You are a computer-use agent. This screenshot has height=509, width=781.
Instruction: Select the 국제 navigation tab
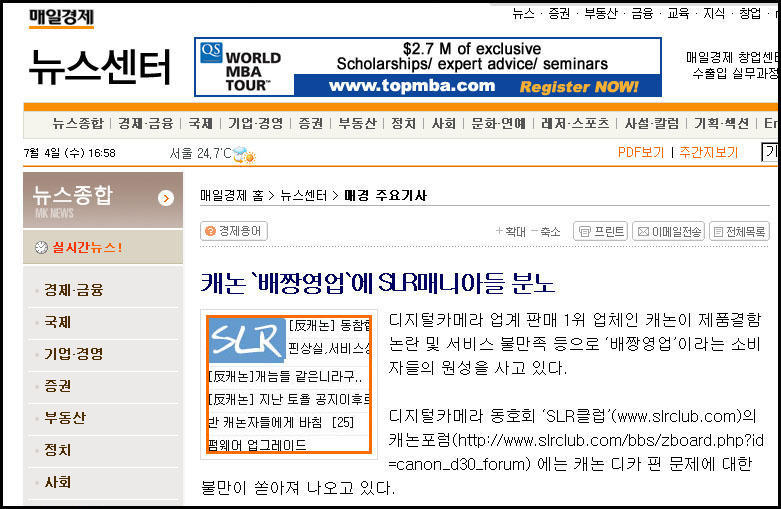[200, 123]
